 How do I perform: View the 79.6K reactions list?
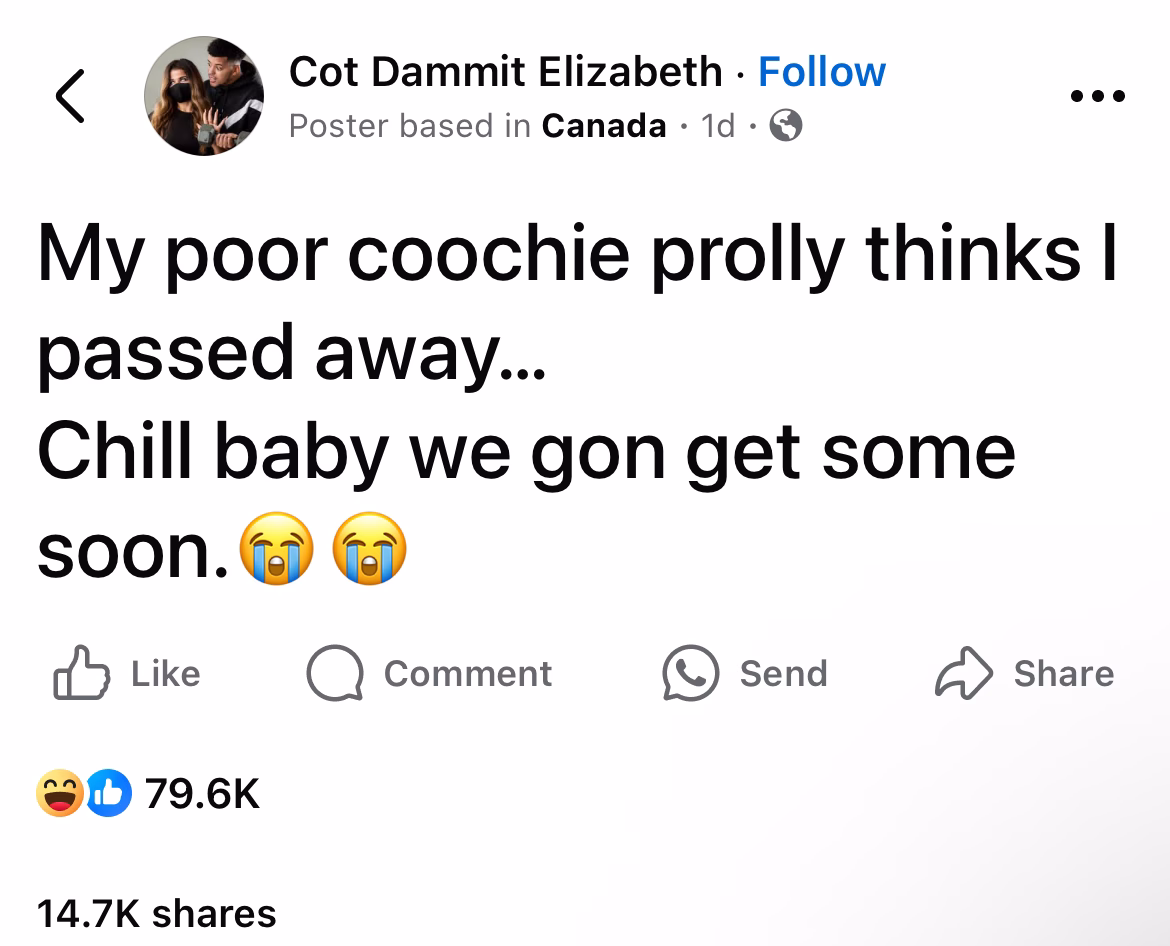tap(203, 795)
